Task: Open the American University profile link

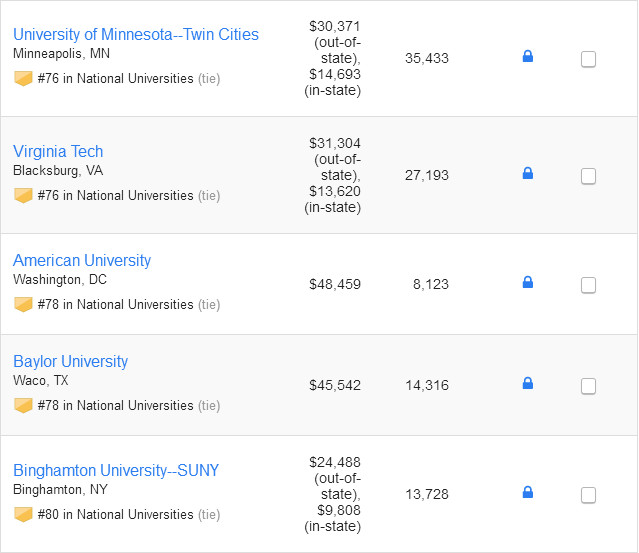Action: click(x=82, y=260)
